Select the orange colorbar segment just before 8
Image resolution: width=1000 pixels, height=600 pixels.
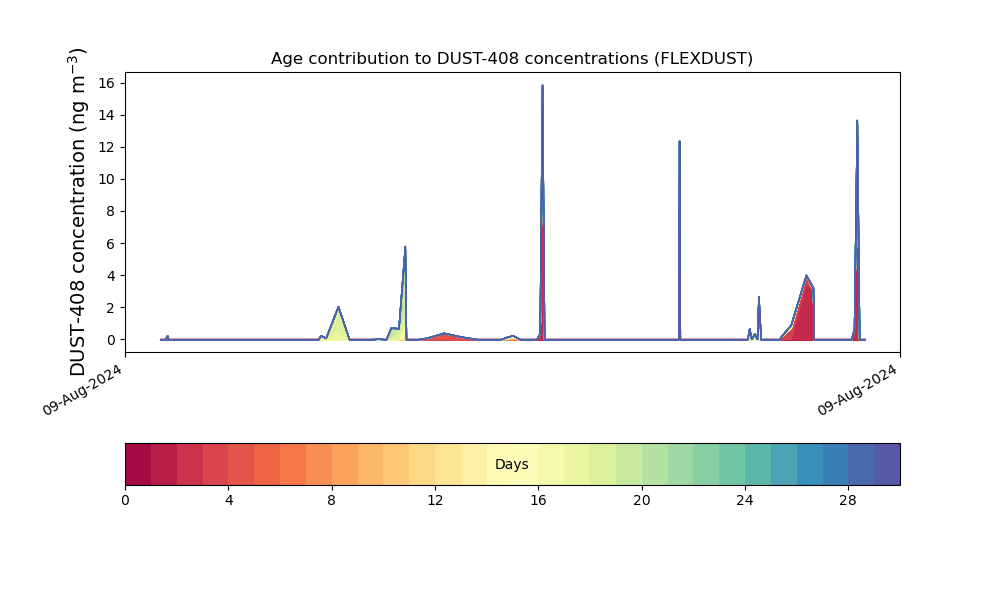319,464
